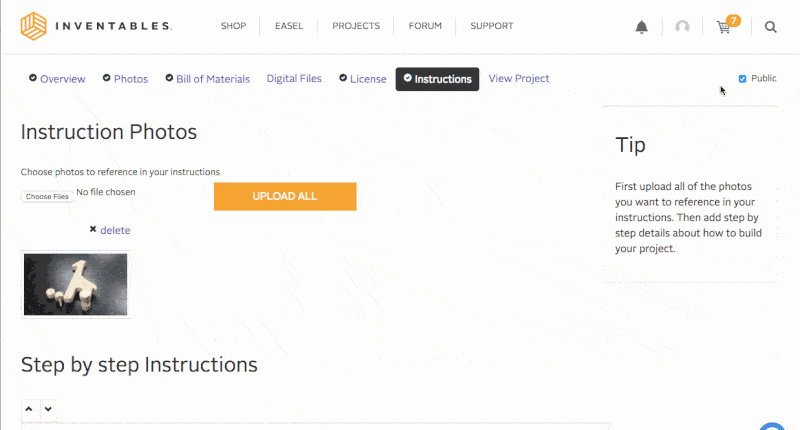Click the delete X icon above photo
Image resolution: width=800 pixels, height=430 pixels.
pyautogui.click(x=93, y=230)
